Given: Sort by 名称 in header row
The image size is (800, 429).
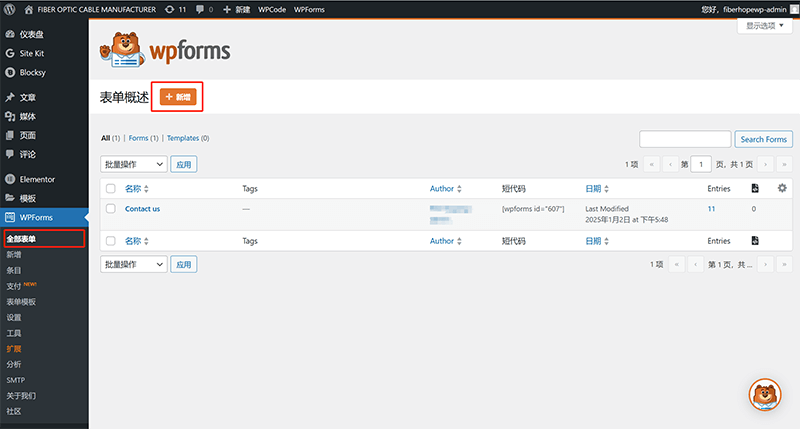Looking at the screenshot, I should pyautogui.click(x=137, y=188).
